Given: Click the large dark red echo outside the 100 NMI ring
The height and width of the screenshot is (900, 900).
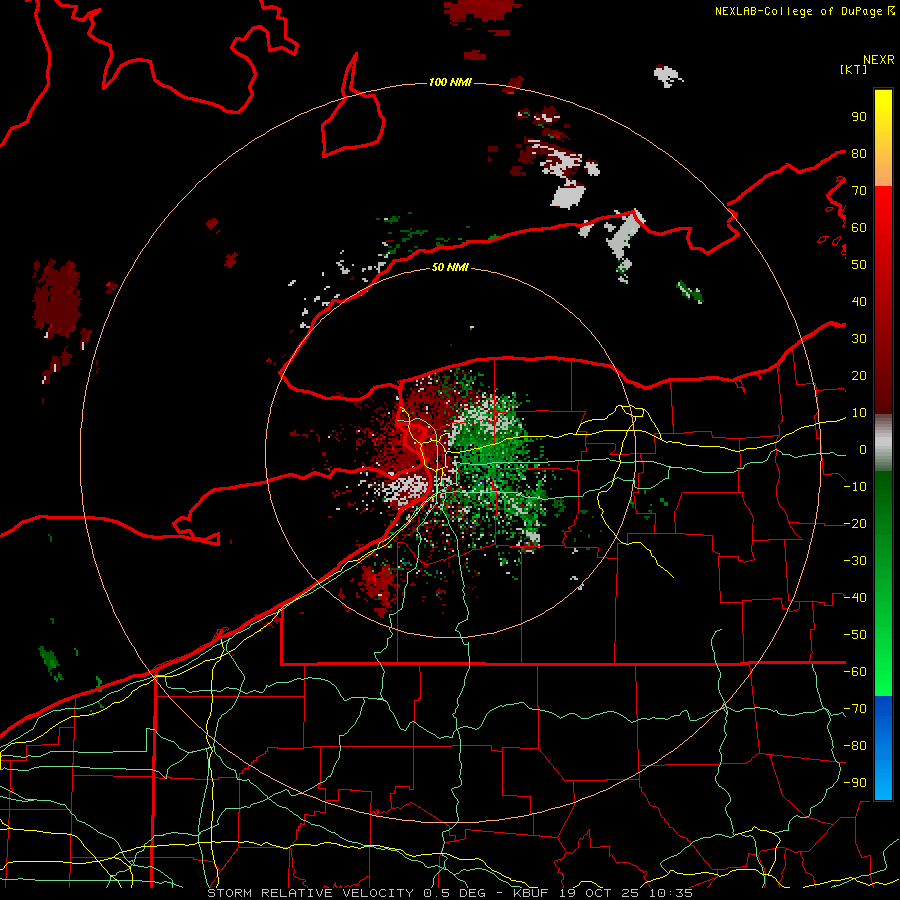Looking at the screenshot, I should 56,298.
